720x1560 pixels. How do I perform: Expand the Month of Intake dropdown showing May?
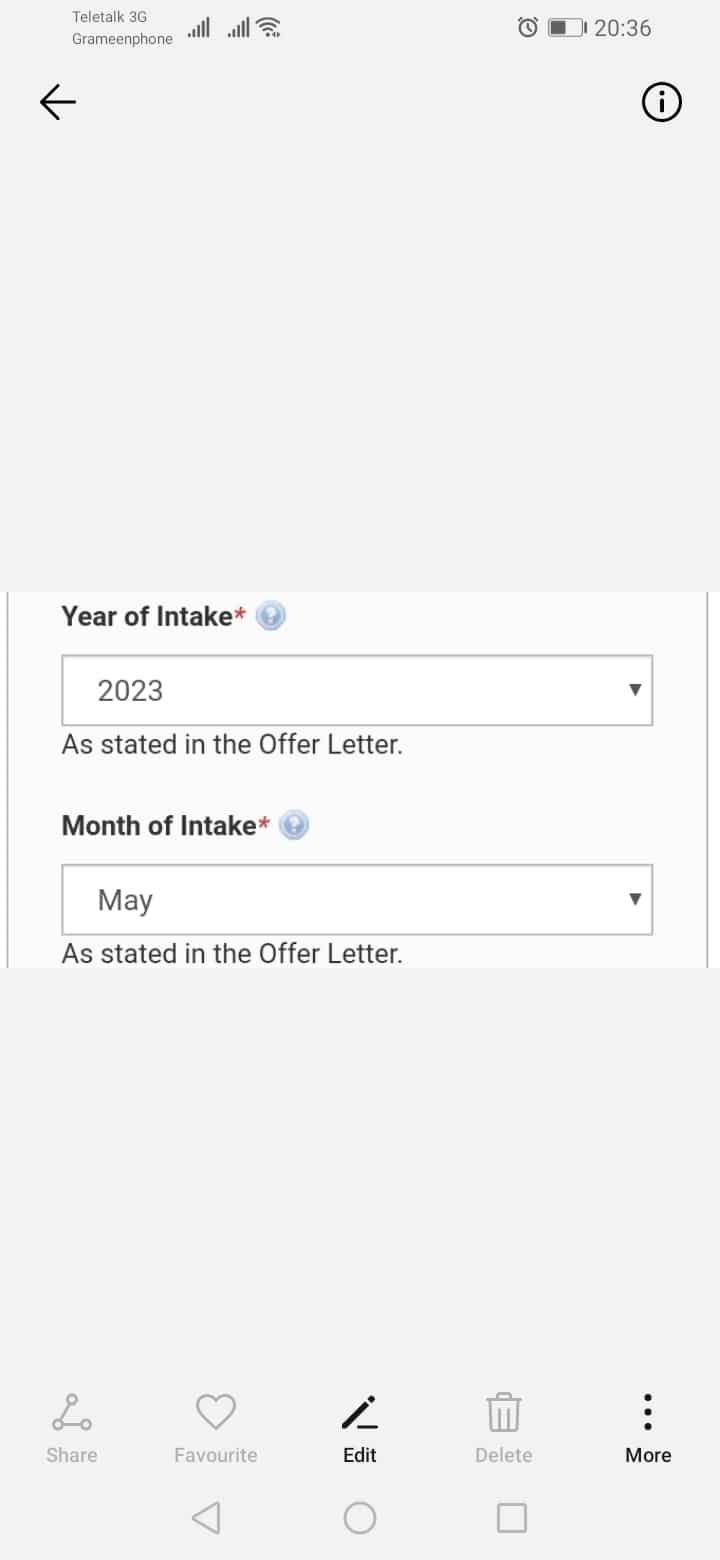coord(357,900)
